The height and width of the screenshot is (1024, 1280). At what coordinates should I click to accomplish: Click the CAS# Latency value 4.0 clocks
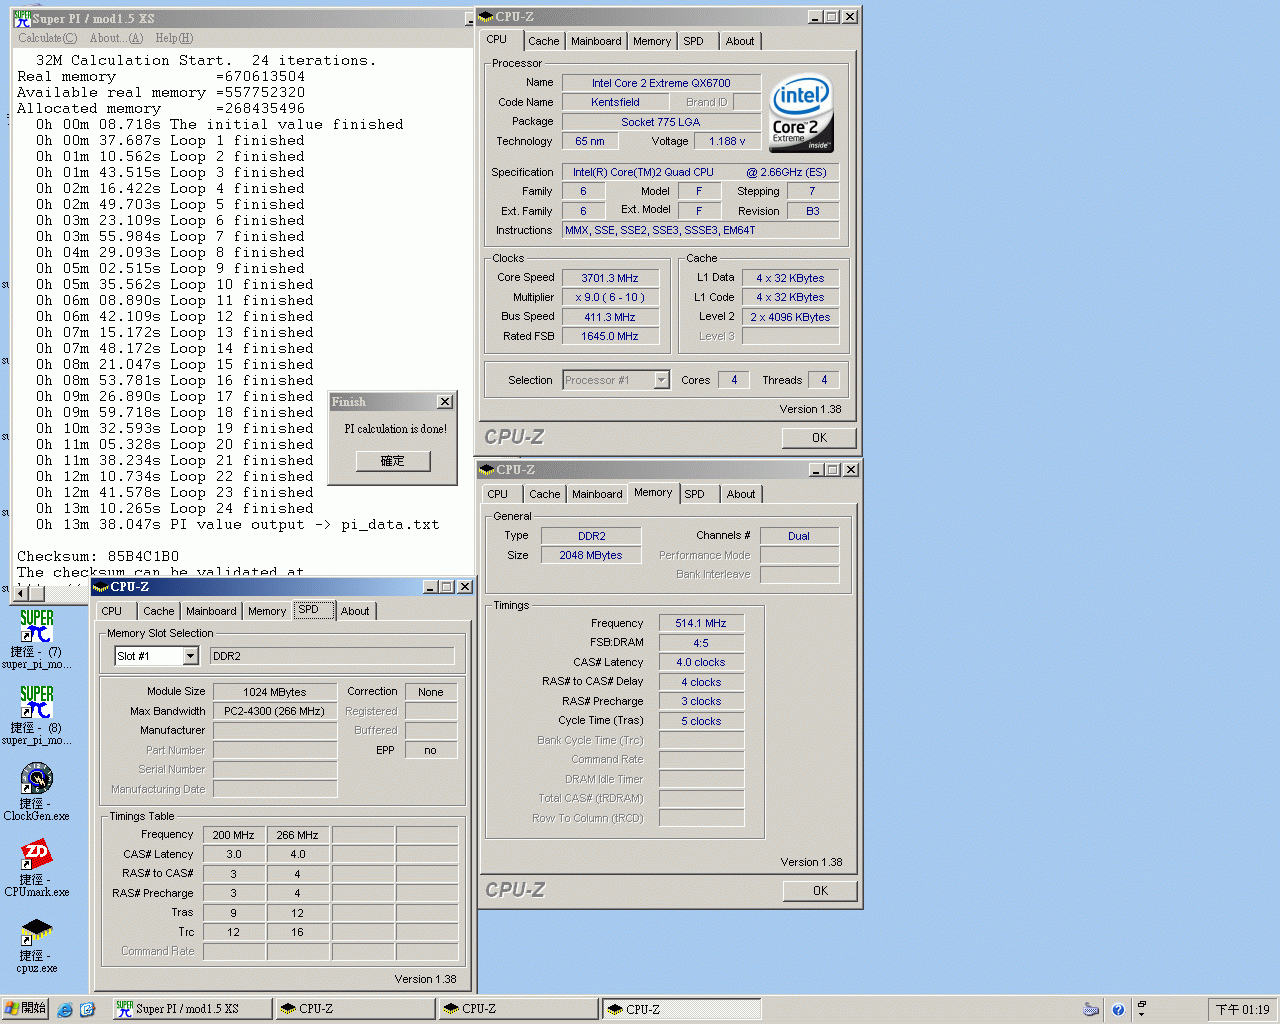point(701,662)
